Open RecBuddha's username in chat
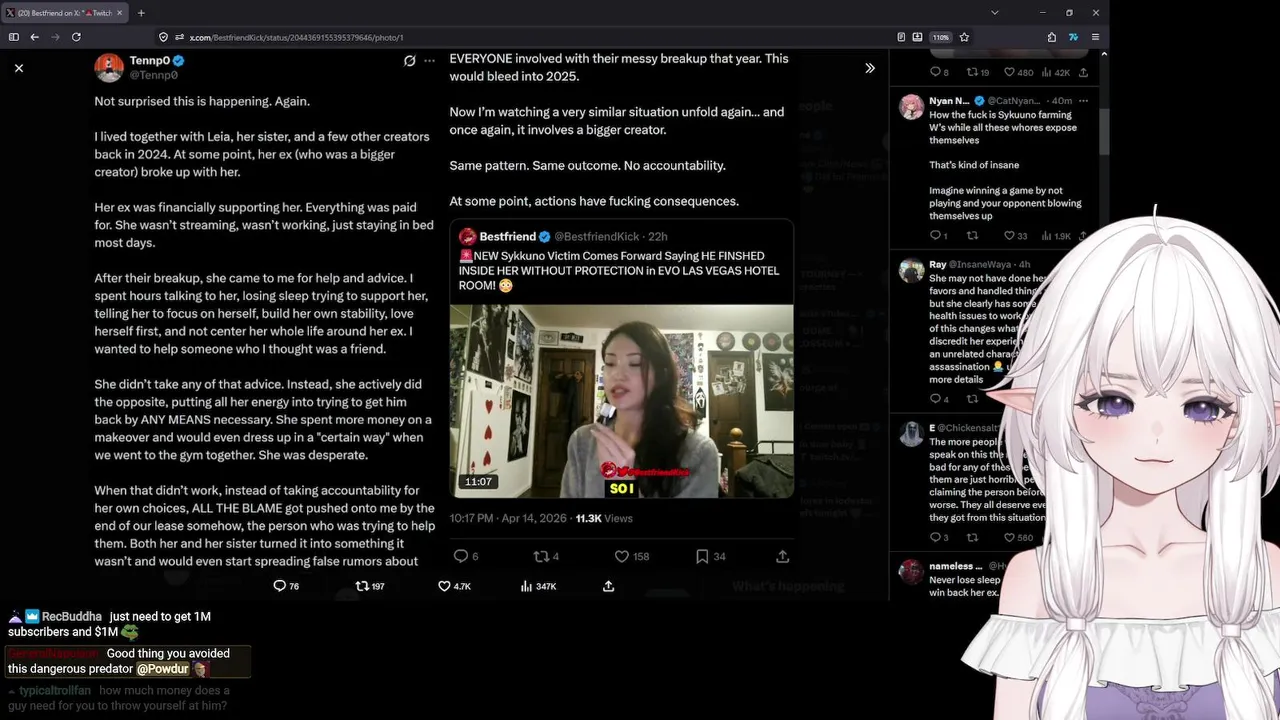This screenshot has height=720, width=1280. pos(72,616)
